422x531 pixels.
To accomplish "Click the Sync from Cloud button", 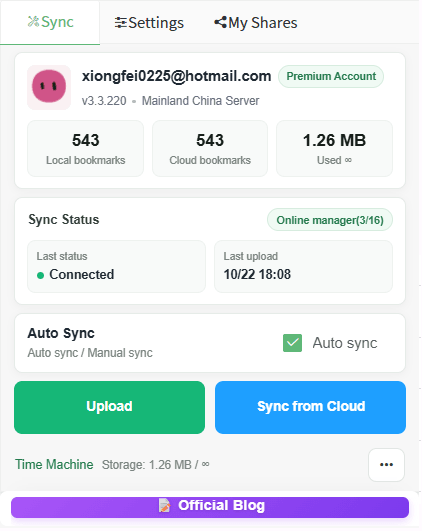I will (310, 407).
